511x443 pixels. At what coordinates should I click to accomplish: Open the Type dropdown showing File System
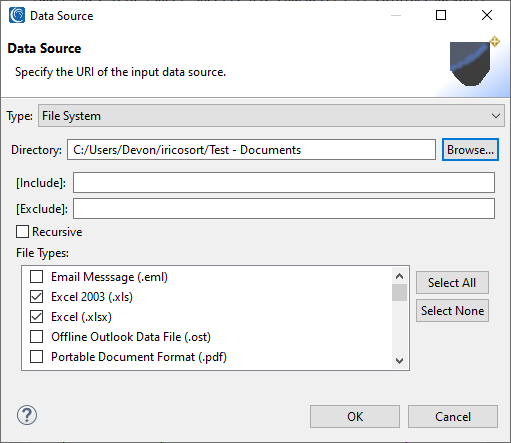pyautogui.click(x=271, y=116)
